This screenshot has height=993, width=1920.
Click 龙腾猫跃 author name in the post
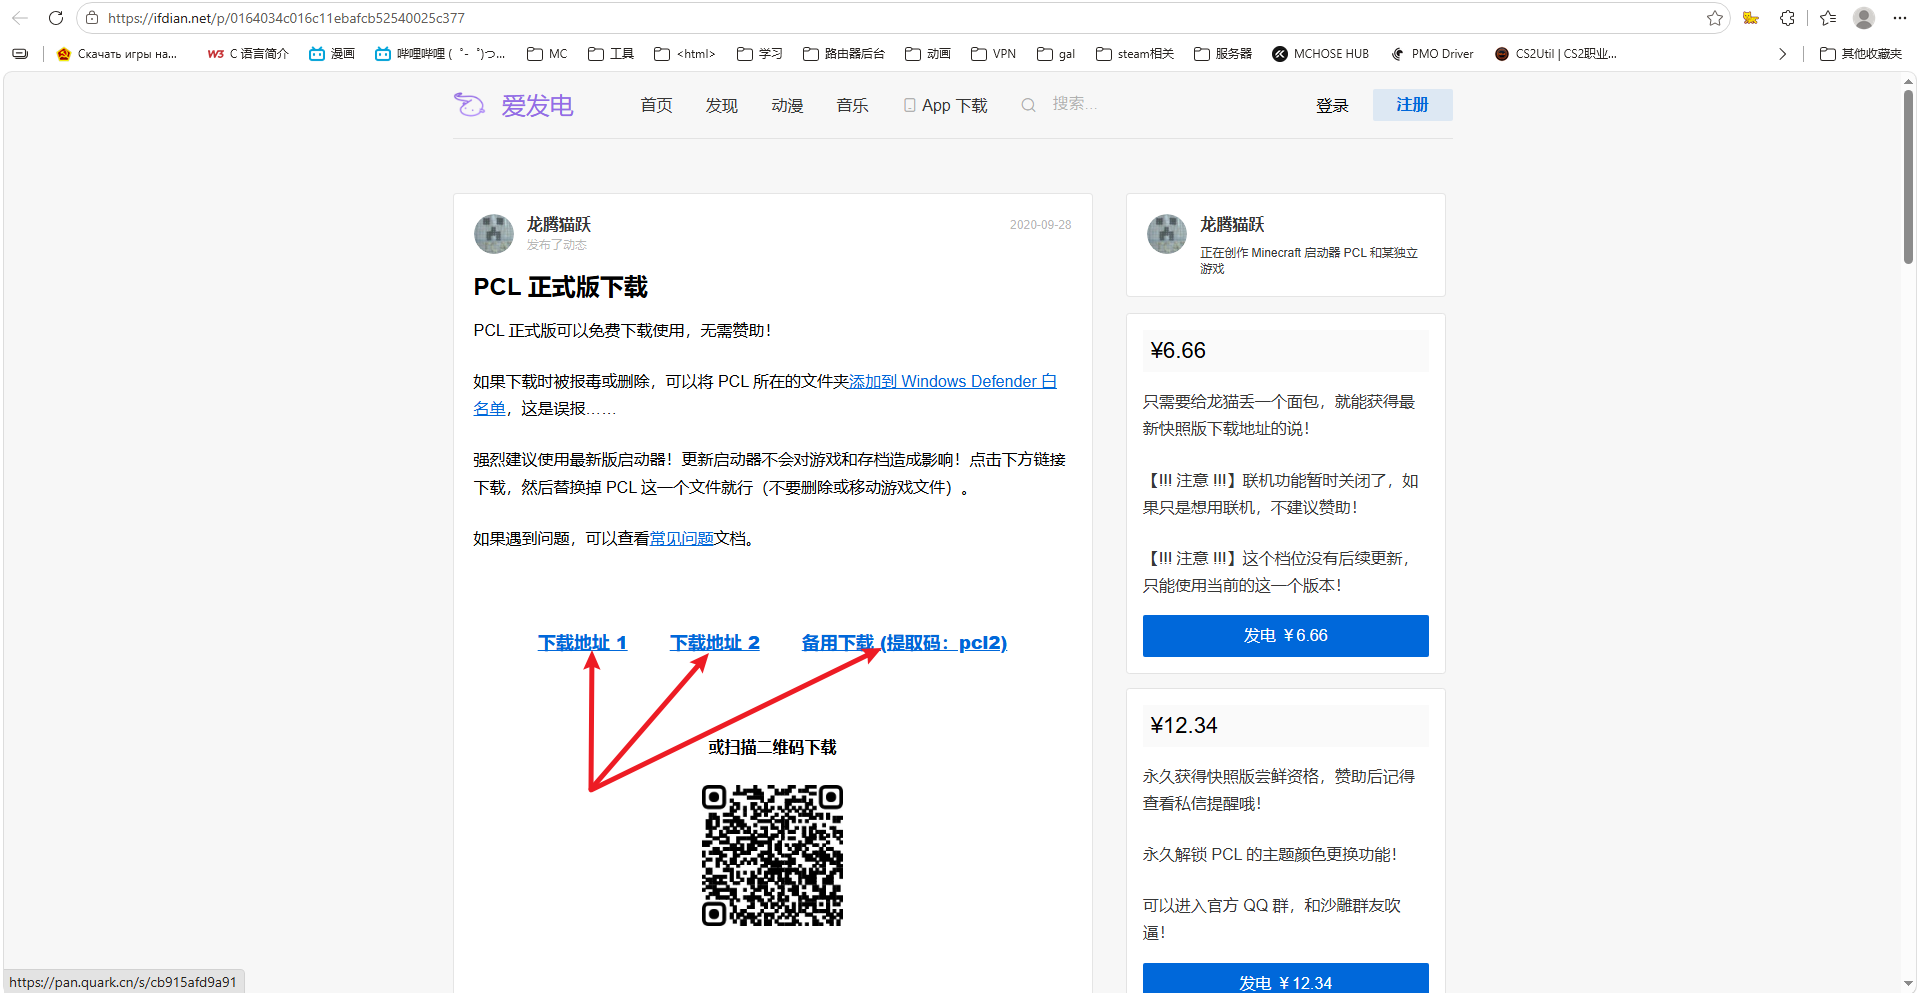[559, 224]
